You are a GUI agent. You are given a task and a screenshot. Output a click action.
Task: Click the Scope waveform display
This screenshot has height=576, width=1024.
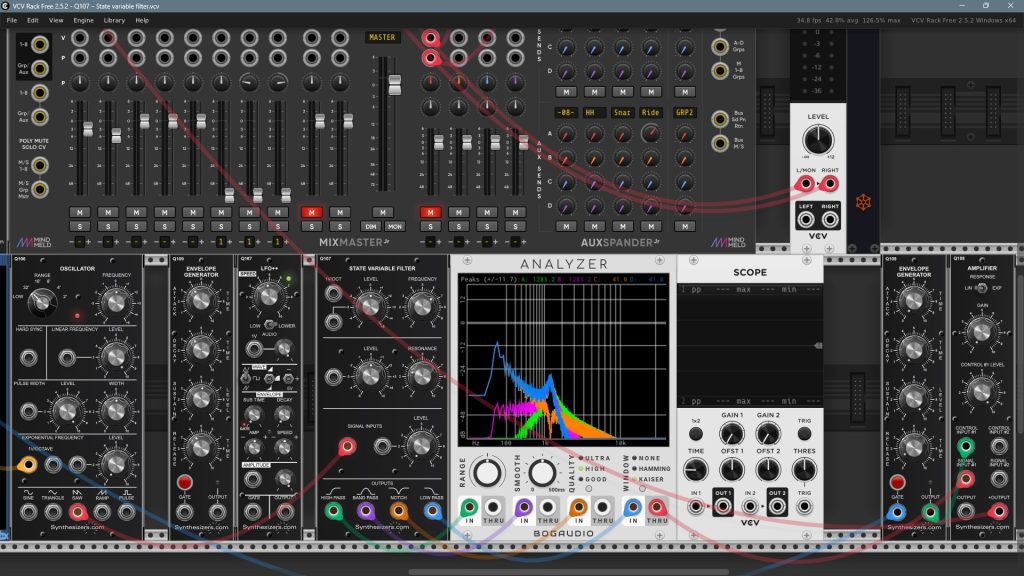coord(750,345)
